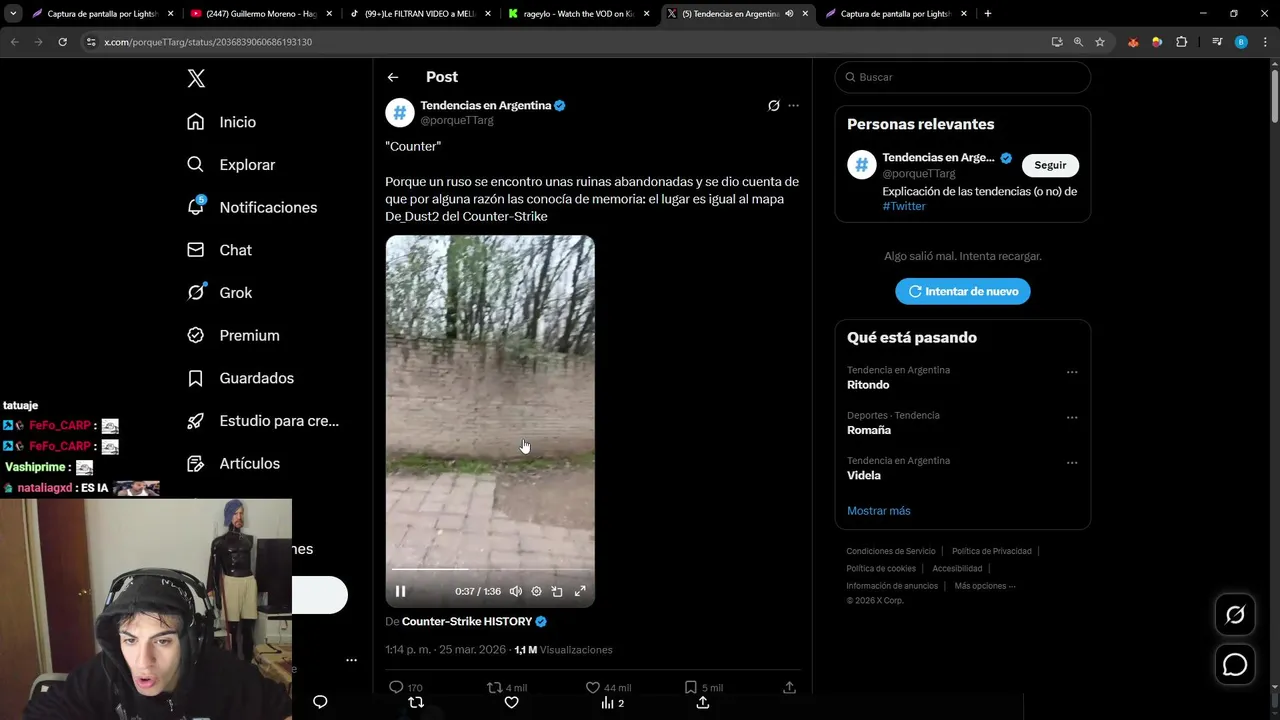Pause the video playback

[x=400, y=591]
